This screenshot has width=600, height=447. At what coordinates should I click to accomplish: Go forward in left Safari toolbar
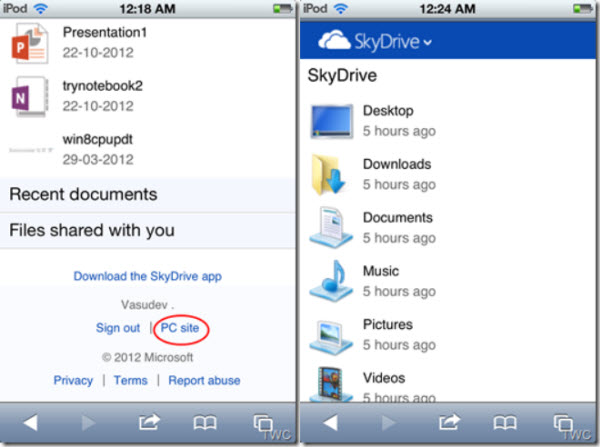[x=88, y=423]
